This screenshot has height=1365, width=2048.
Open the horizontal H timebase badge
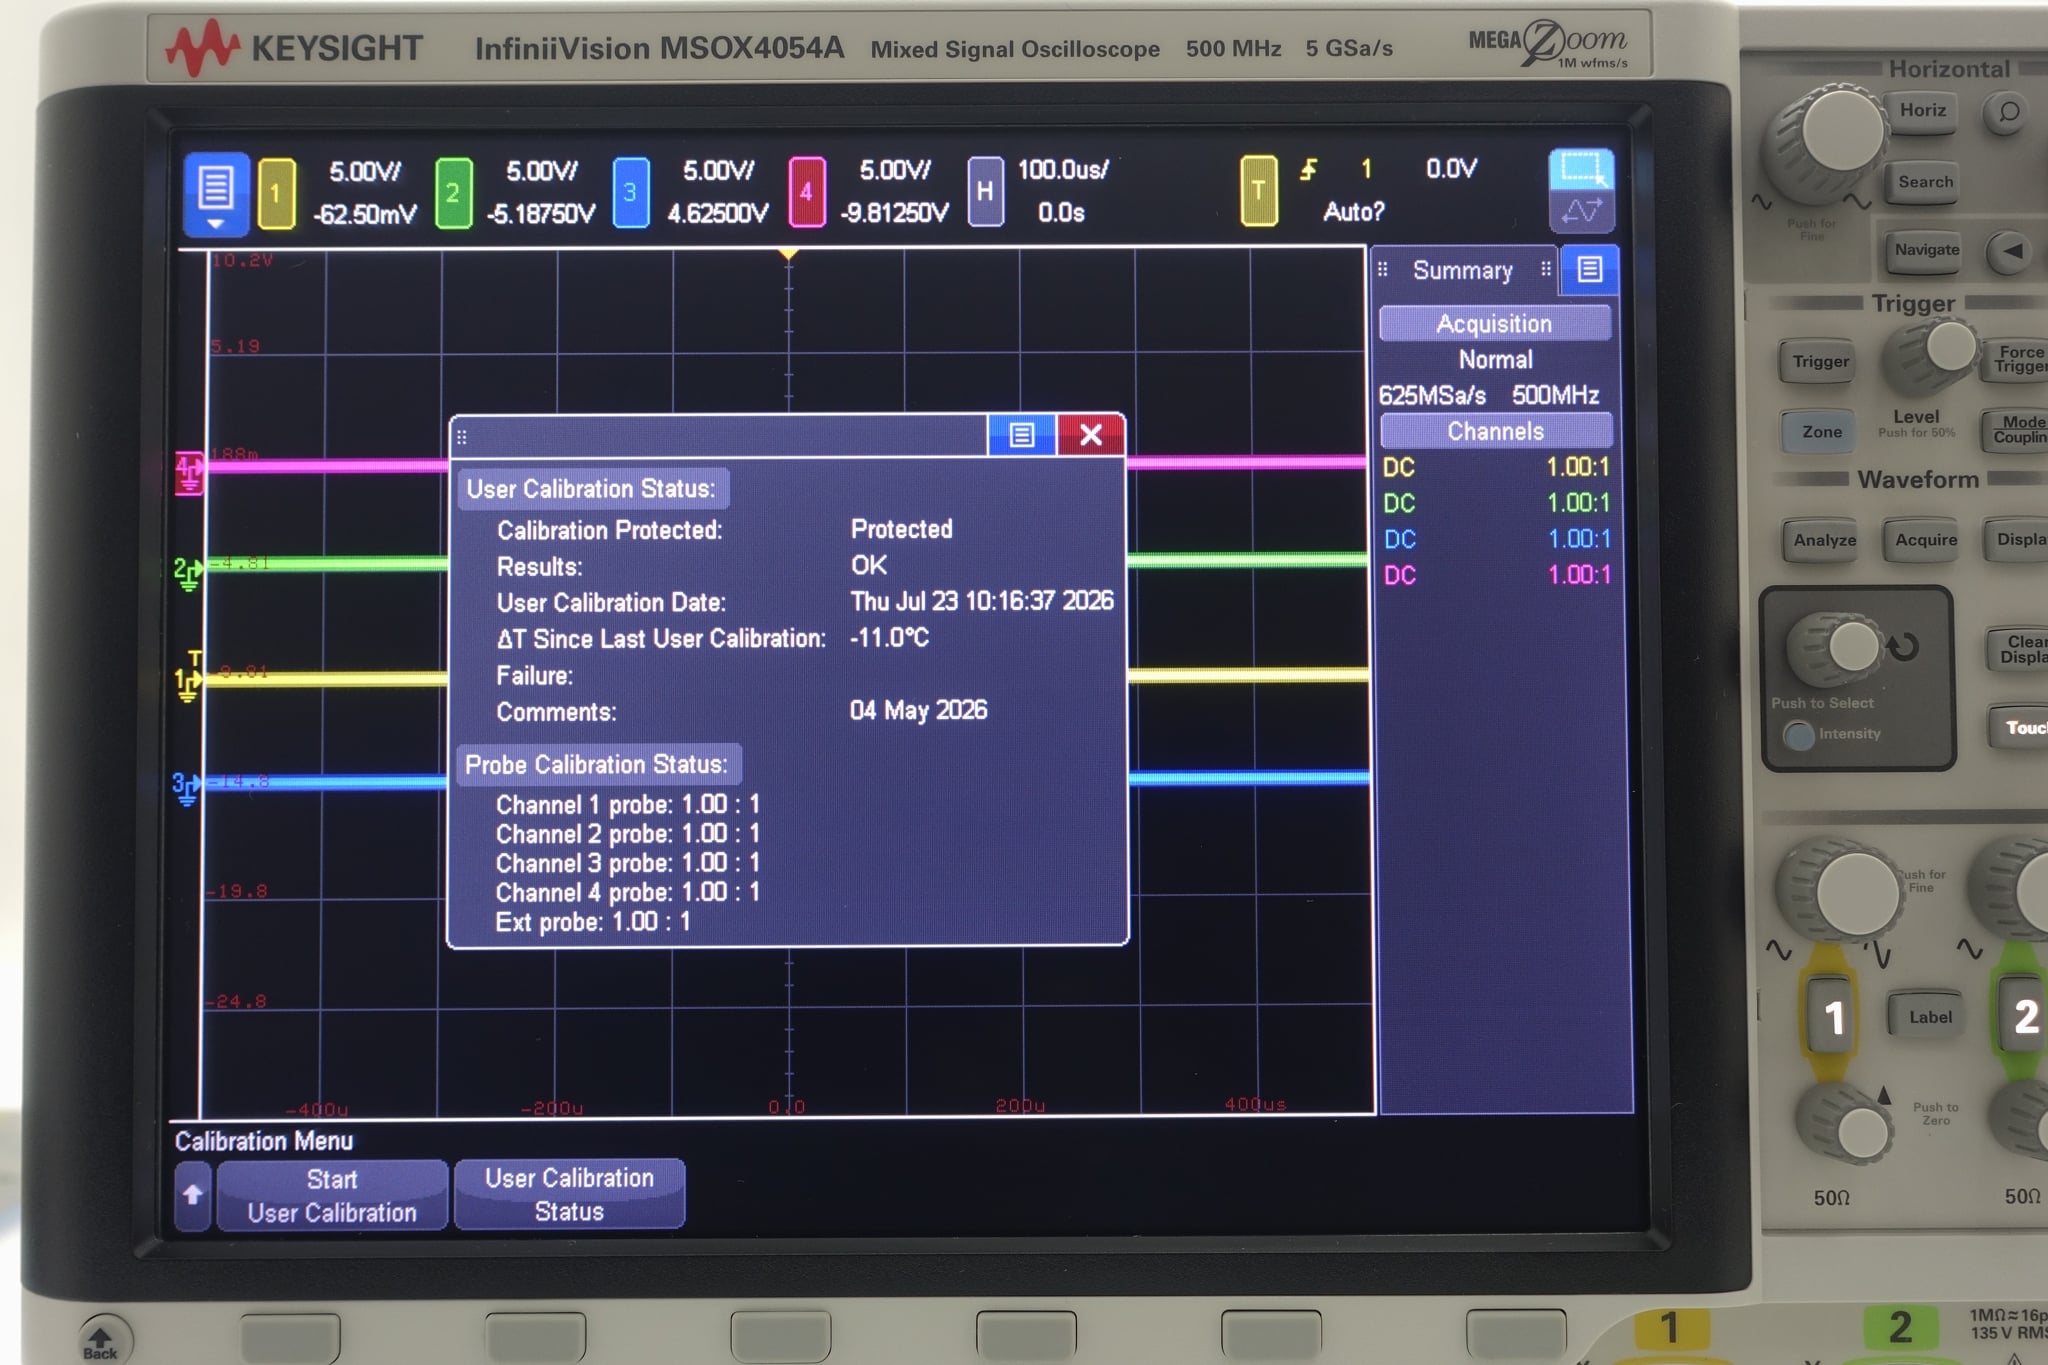(x=985, y=191)
